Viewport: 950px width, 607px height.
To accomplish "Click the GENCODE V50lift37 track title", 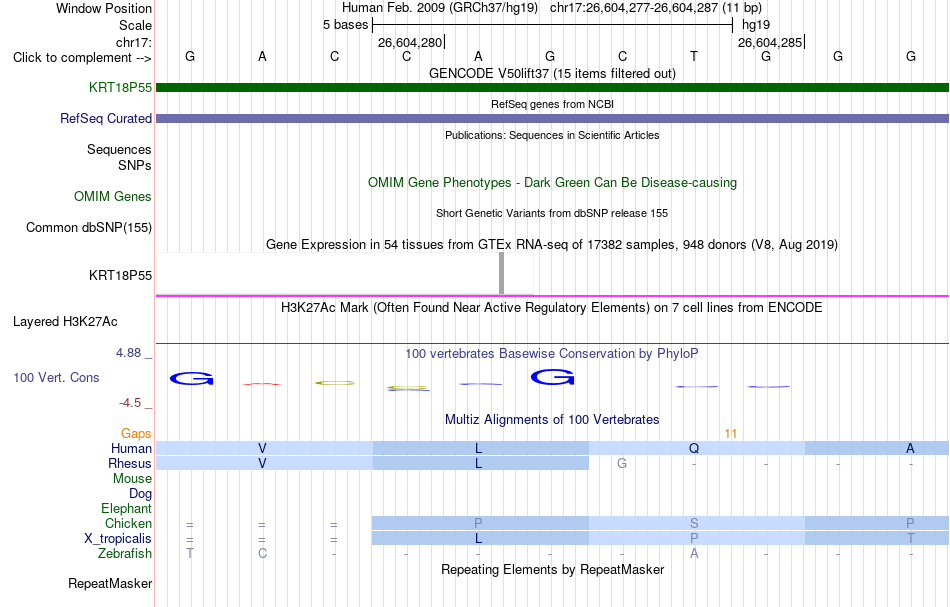I will 552,73.
